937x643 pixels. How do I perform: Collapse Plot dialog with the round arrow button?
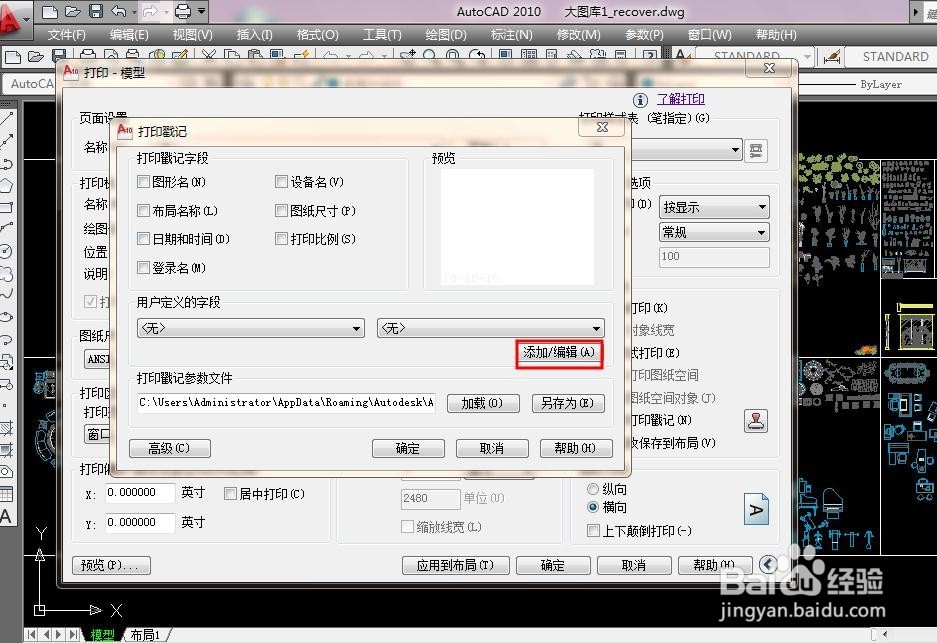(x=768, y=564)
